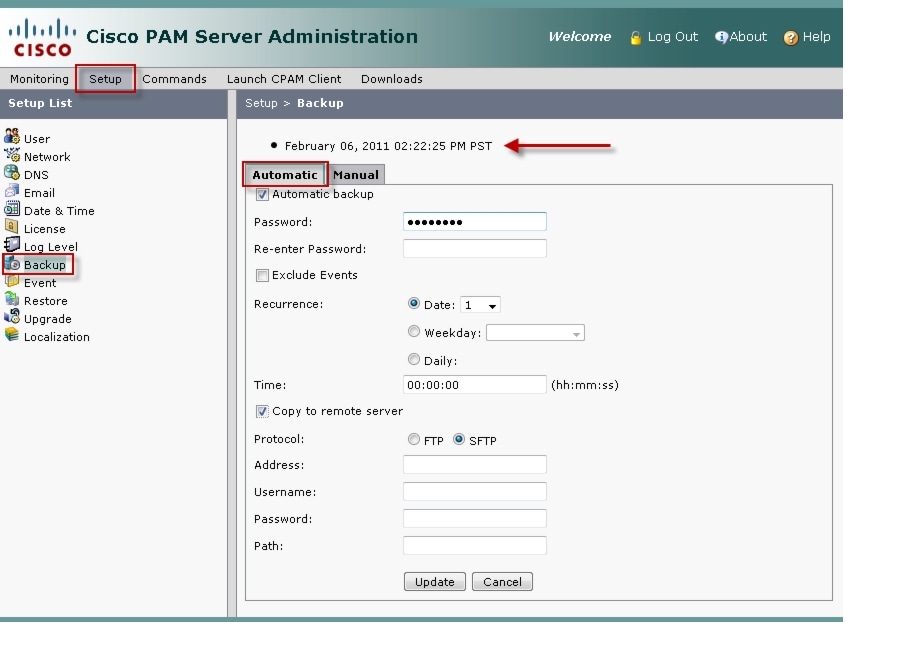Click the Localization stack icon
Screen dimensions: 902x650
(x=12, y=334)
